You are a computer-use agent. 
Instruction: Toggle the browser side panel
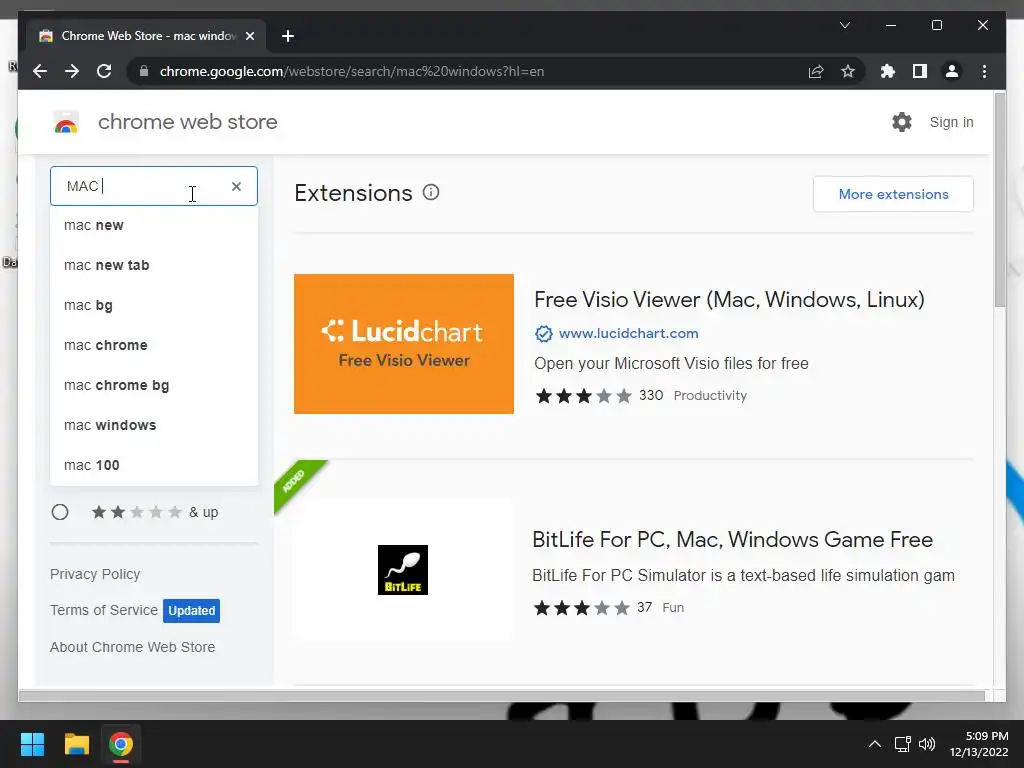[x=920, y=71]
